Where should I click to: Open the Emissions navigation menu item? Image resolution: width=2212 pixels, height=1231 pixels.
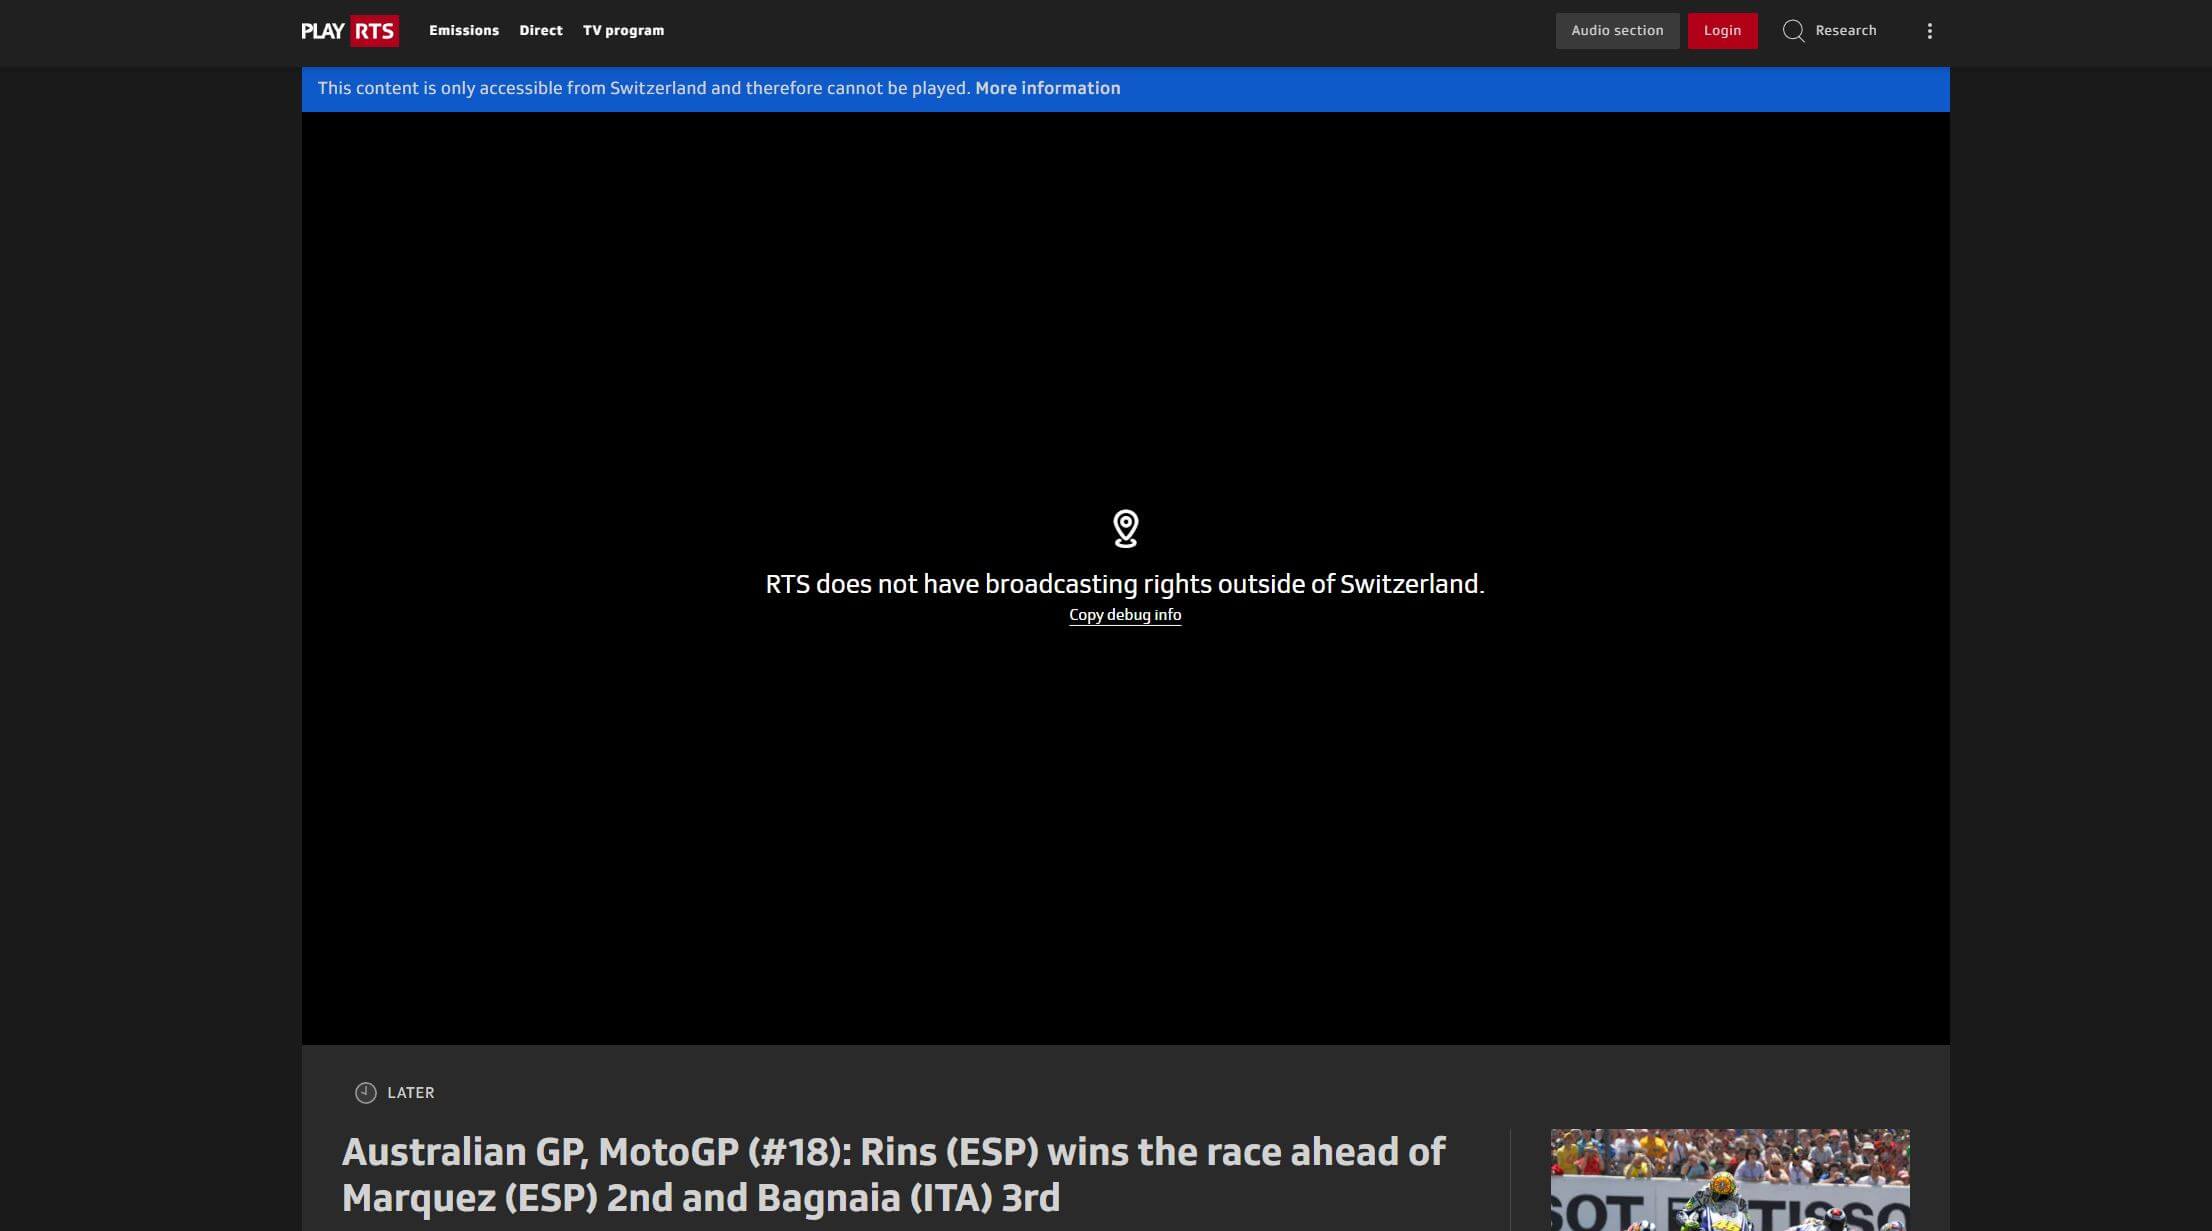464,30
